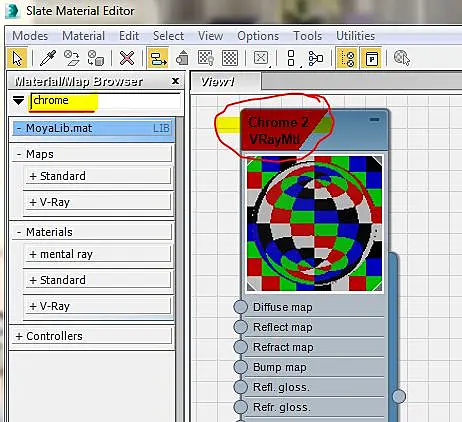Pick Material from Object eyedropper

48,58
